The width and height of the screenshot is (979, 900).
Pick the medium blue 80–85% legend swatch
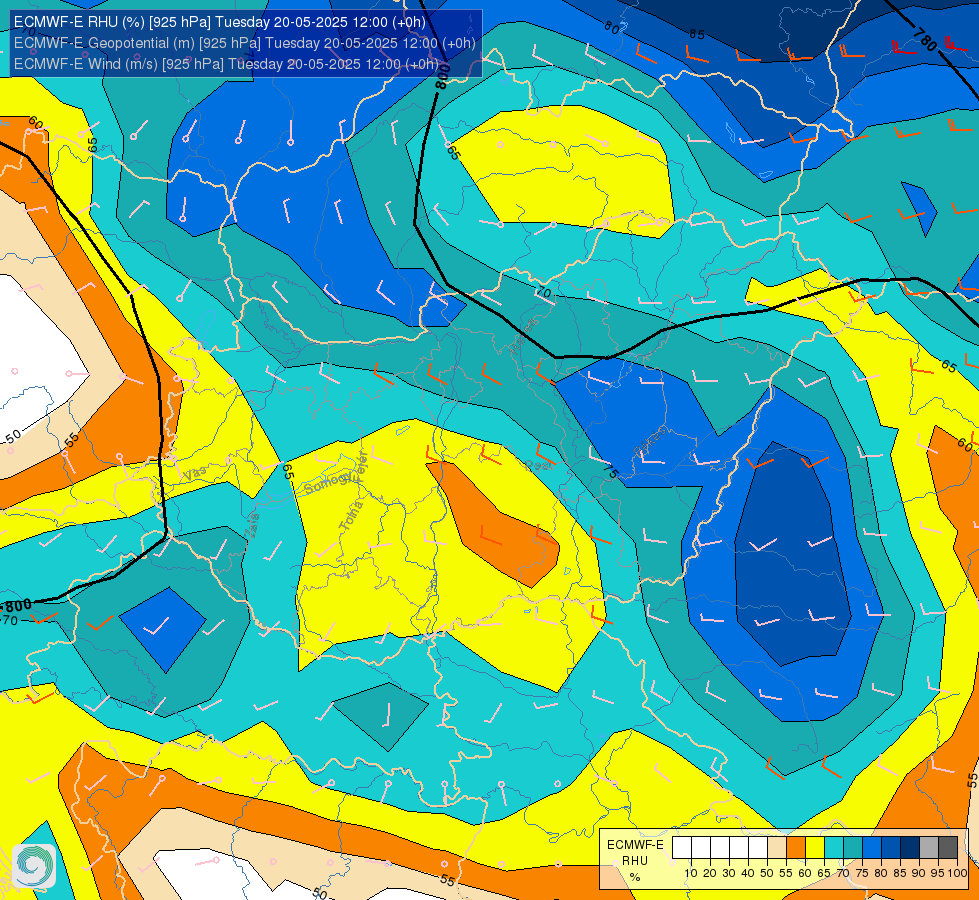pos(891,848)
